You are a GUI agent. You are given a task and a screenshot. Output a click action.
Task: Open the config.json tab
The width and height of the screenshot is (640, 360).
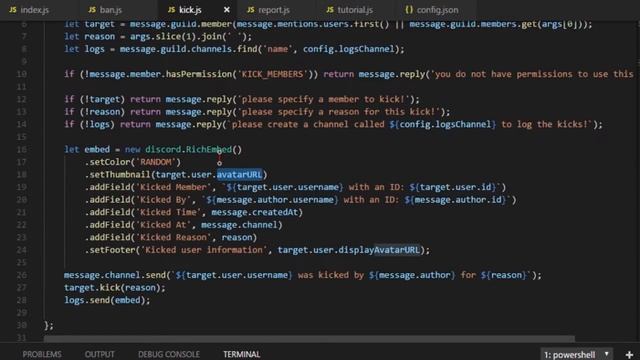click(433, 10)
